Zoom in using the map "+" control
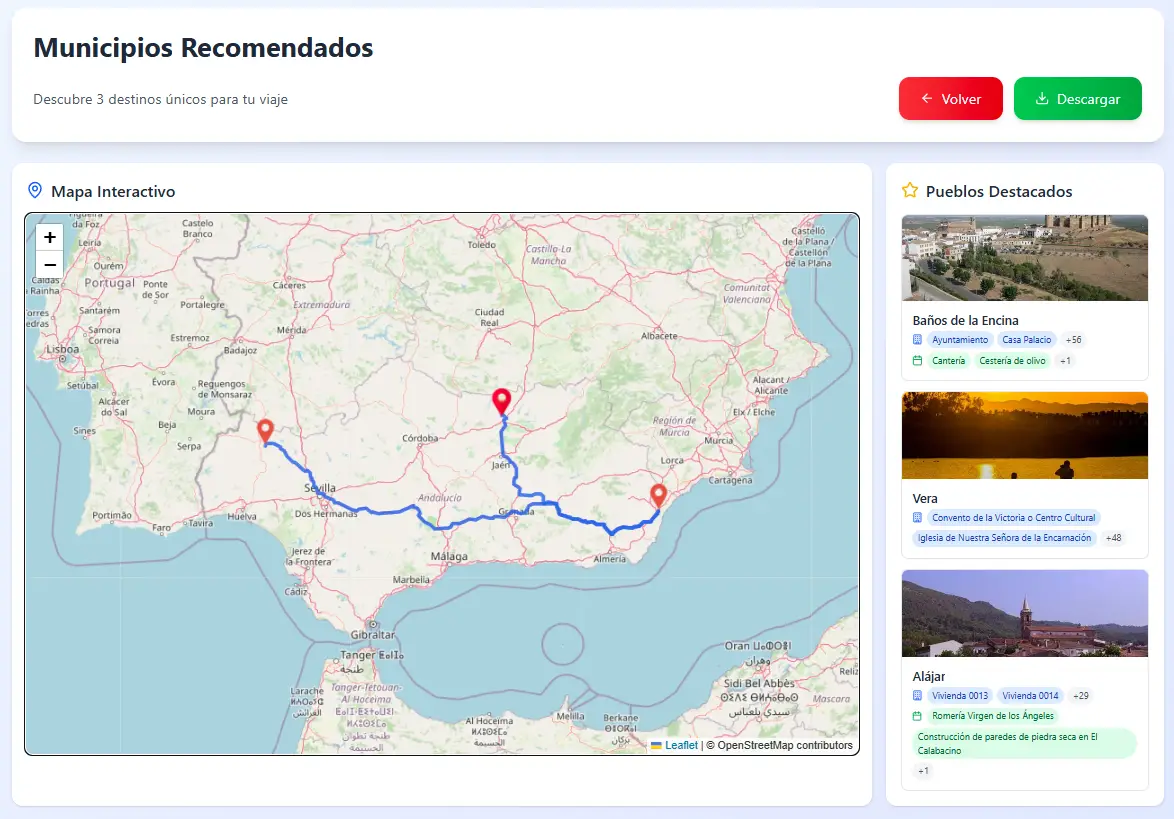This screenshot has height=819, width=1174. [49, 237]
